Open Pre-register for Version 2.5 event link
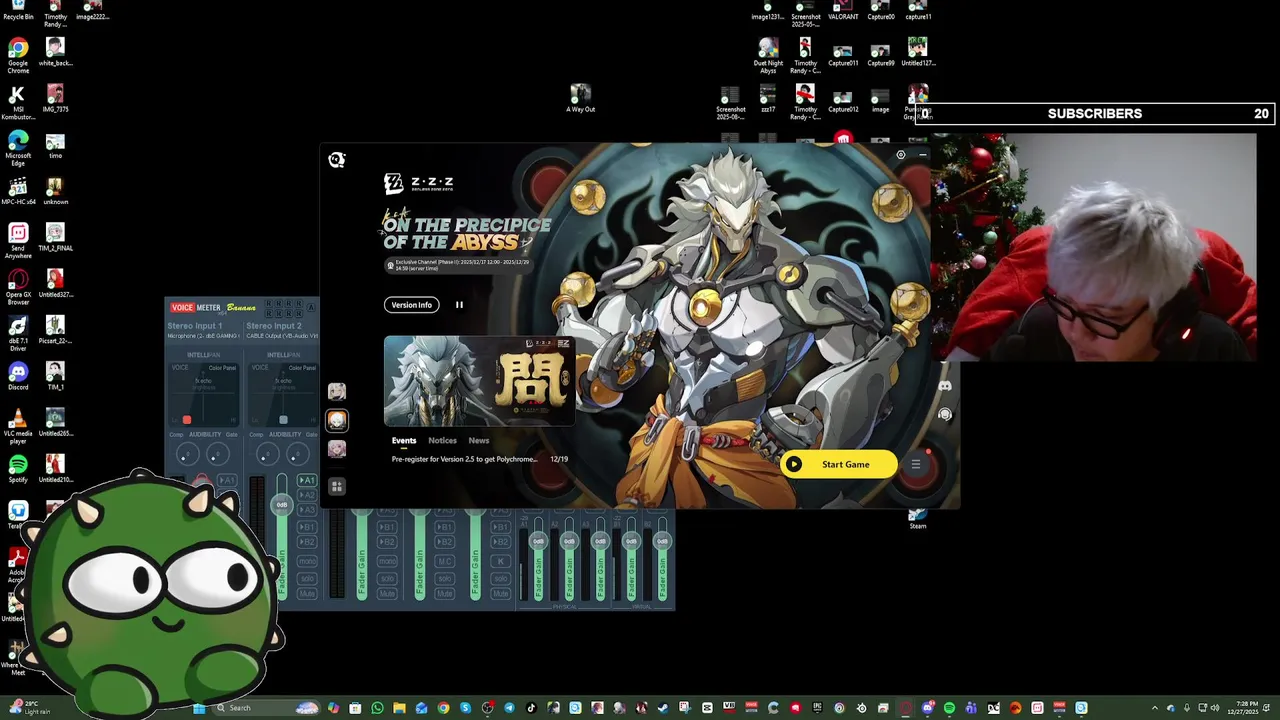 (464, 459)
